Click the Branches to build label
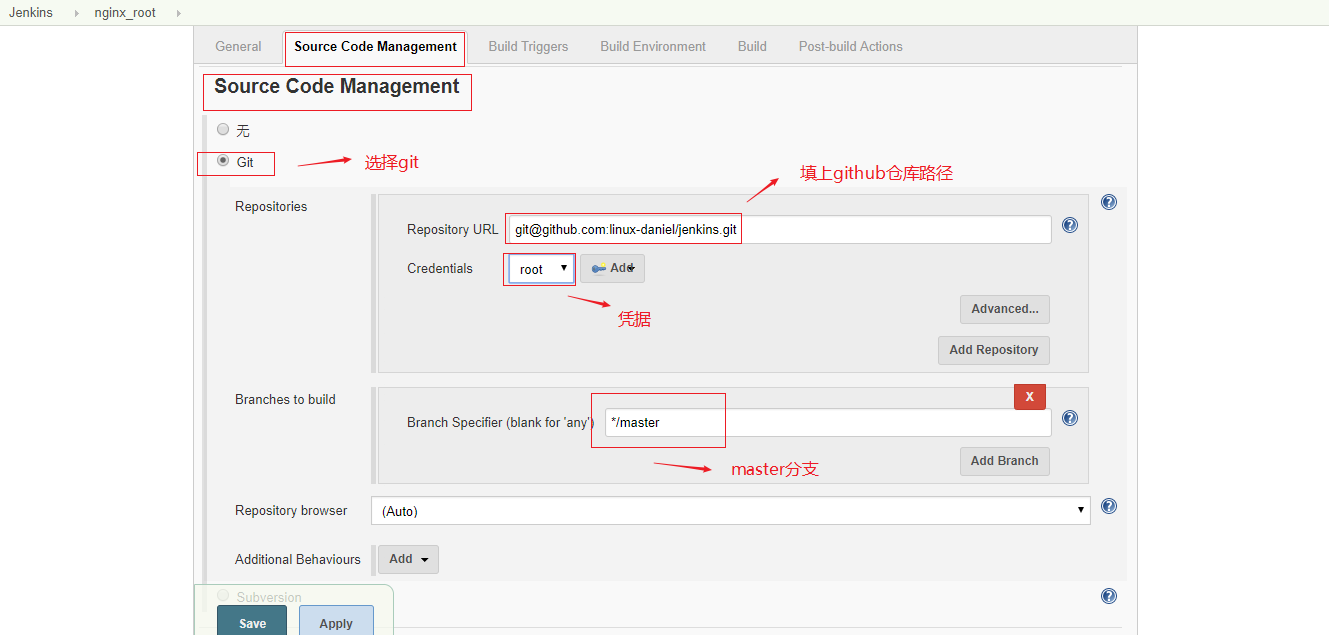 point(285,399)
